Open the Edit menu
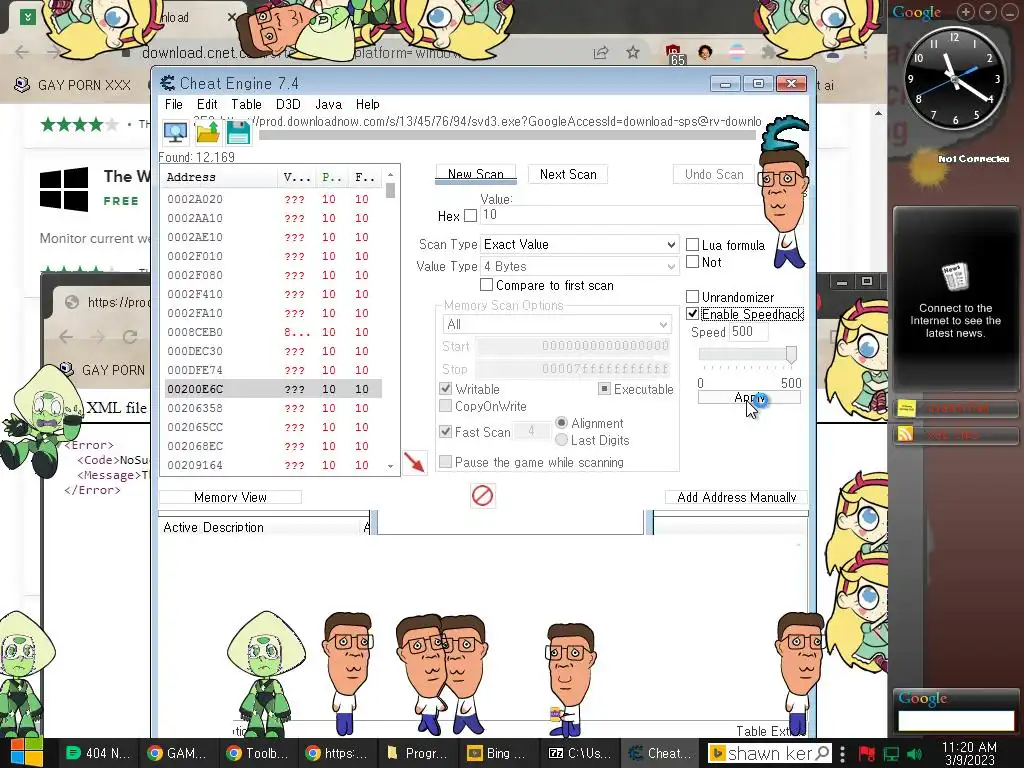Image resolution: width=1024 pixels, height=768 pixels. (207, 104)
